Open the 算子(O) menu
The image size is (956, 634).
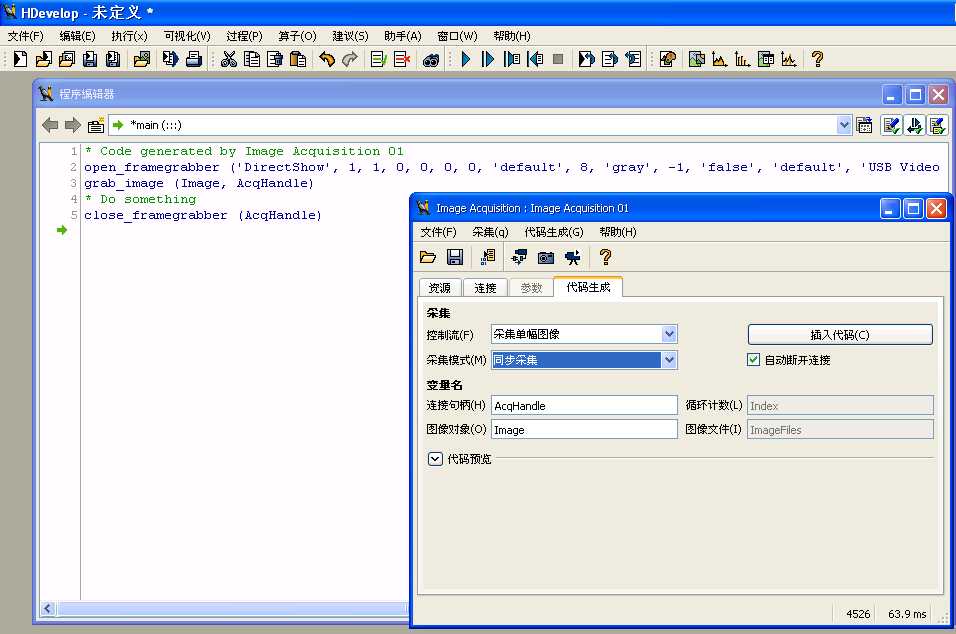point(297,36)
